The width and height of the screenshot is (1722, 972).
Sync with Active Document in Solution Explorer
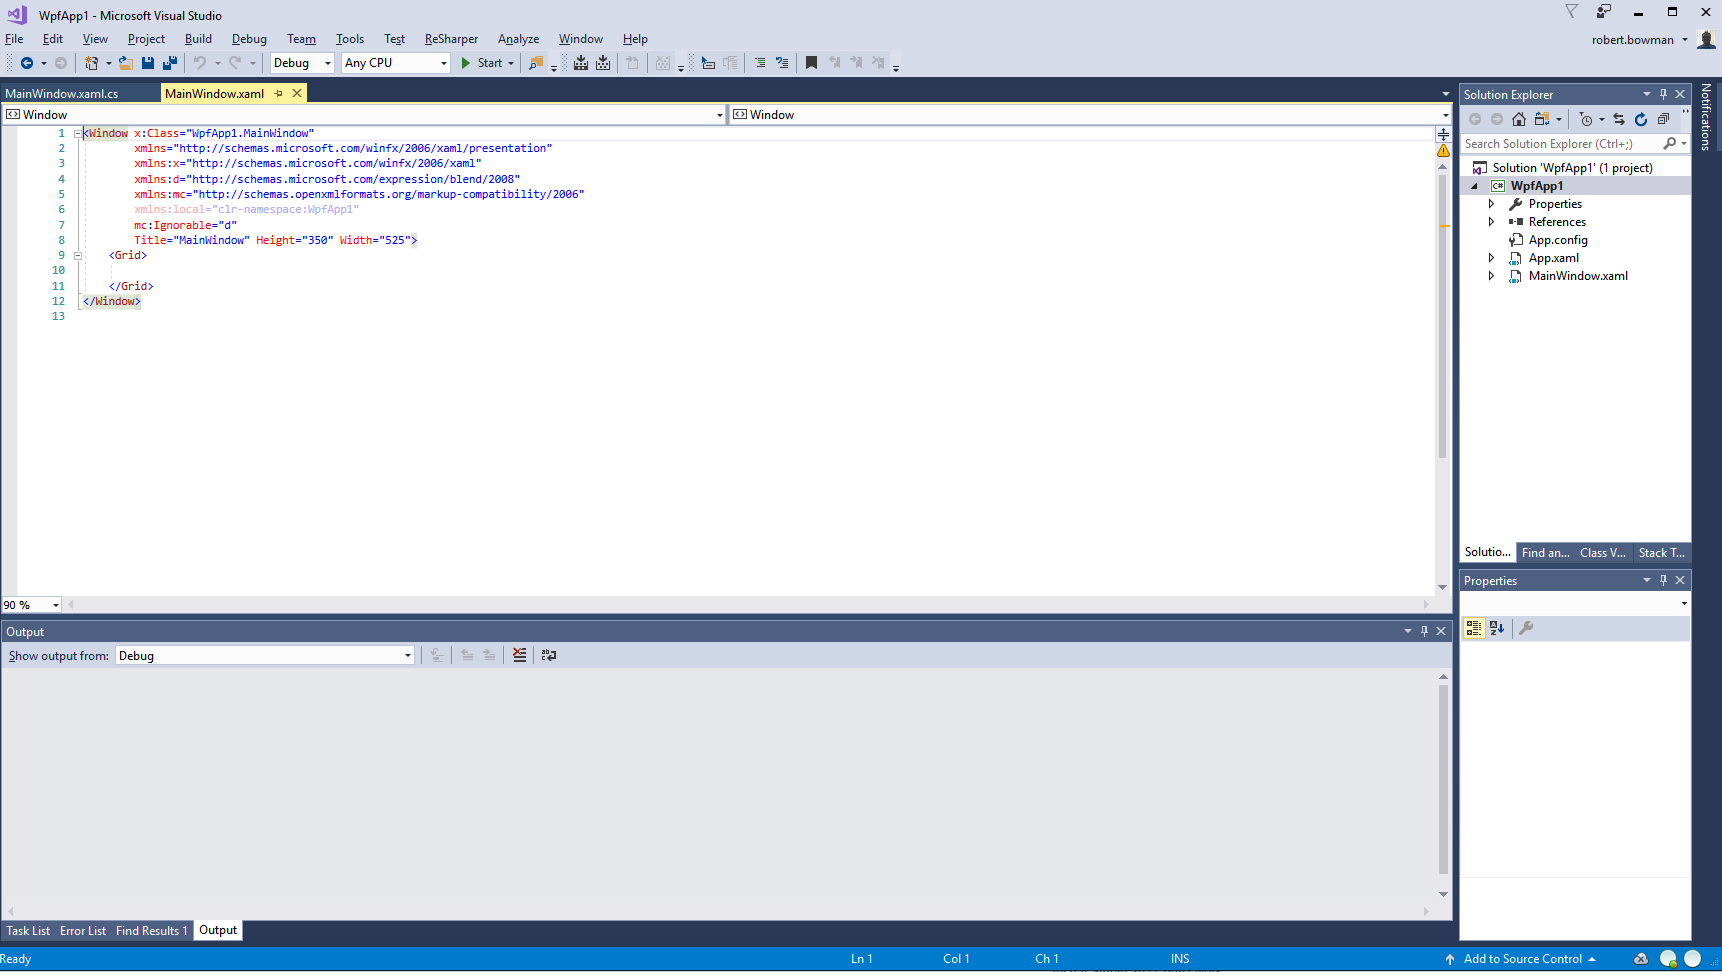pyautogui.click(x=1619, y=119)
